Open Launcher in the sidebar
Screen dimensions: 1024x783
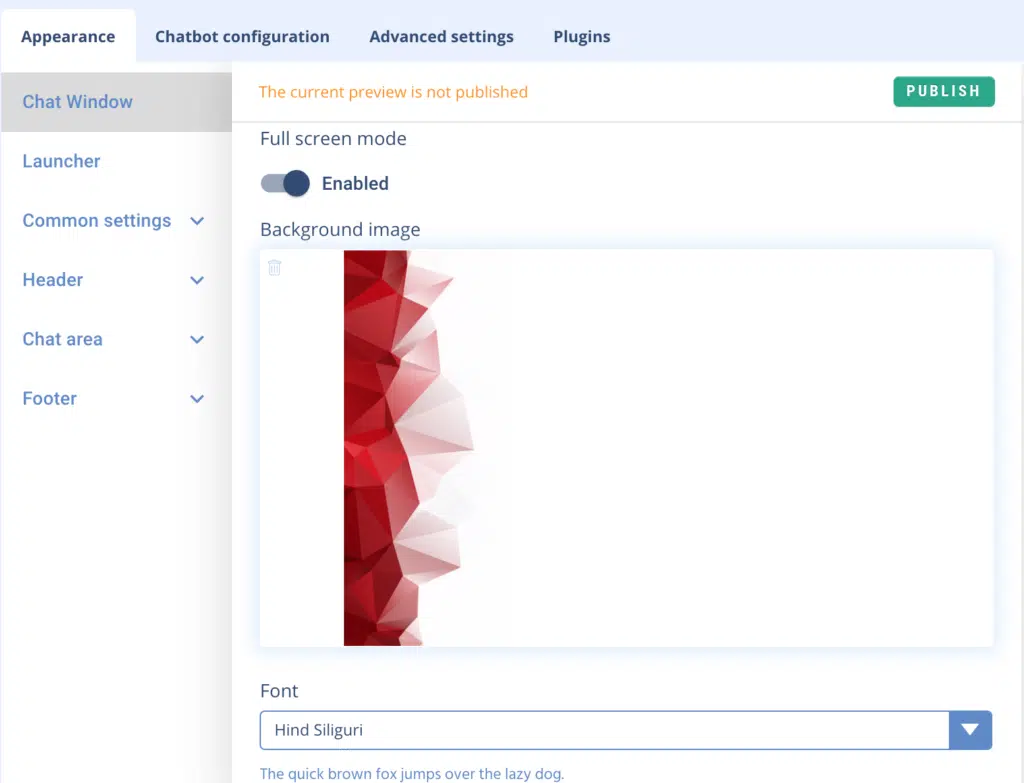pos(62,161)
